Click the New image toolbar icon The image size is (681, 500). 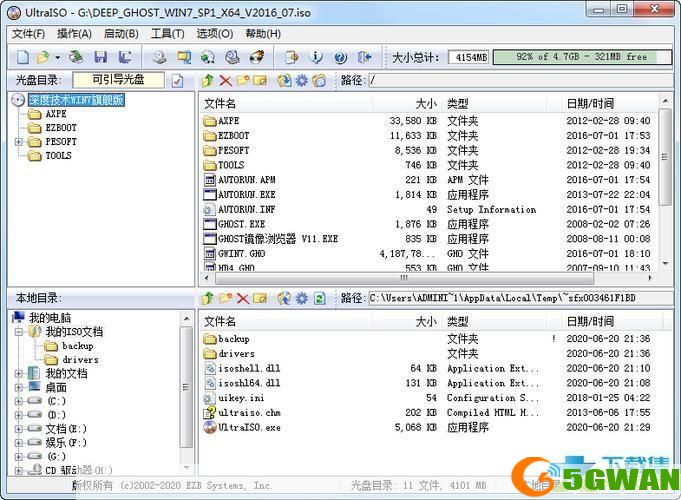23,57
